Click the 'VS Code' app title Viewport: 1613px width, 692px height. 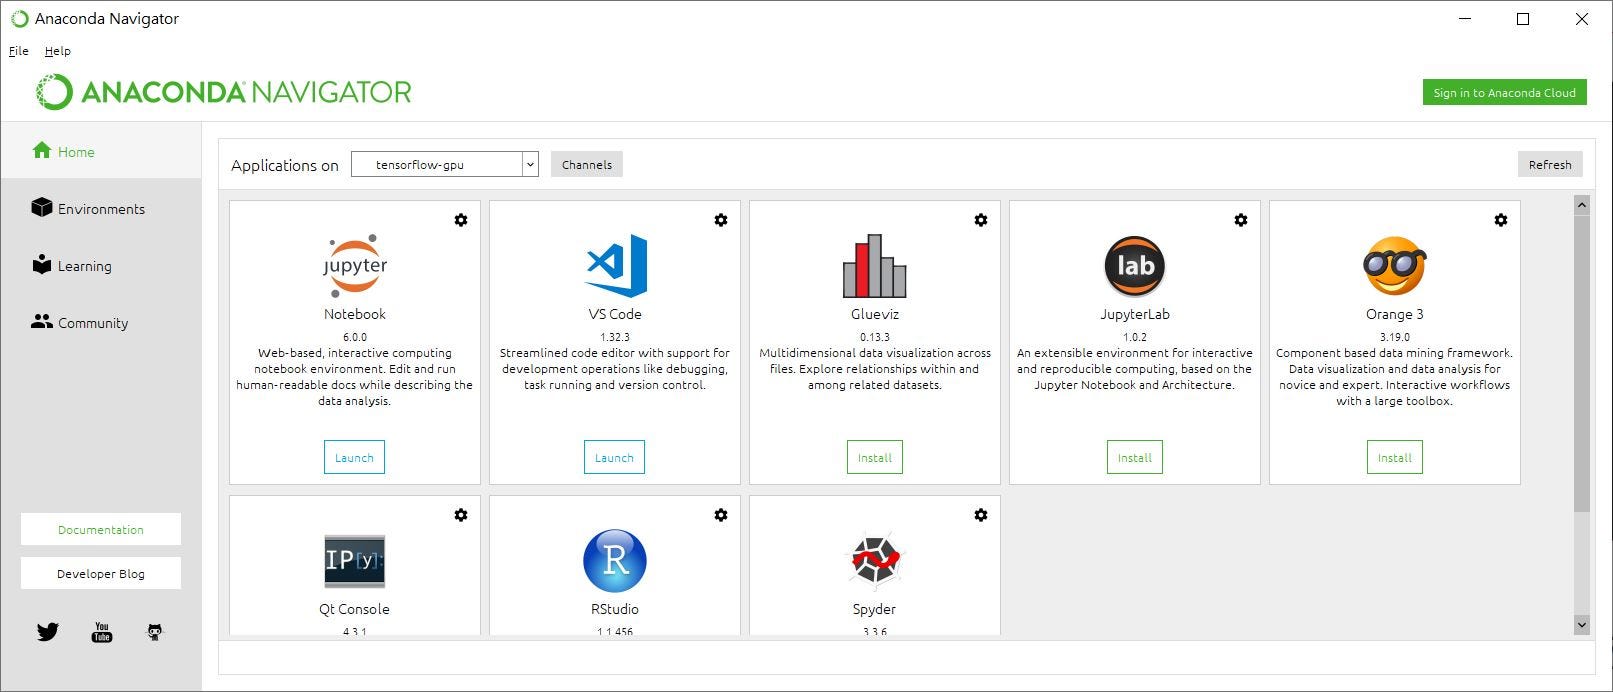coord(615,314)
